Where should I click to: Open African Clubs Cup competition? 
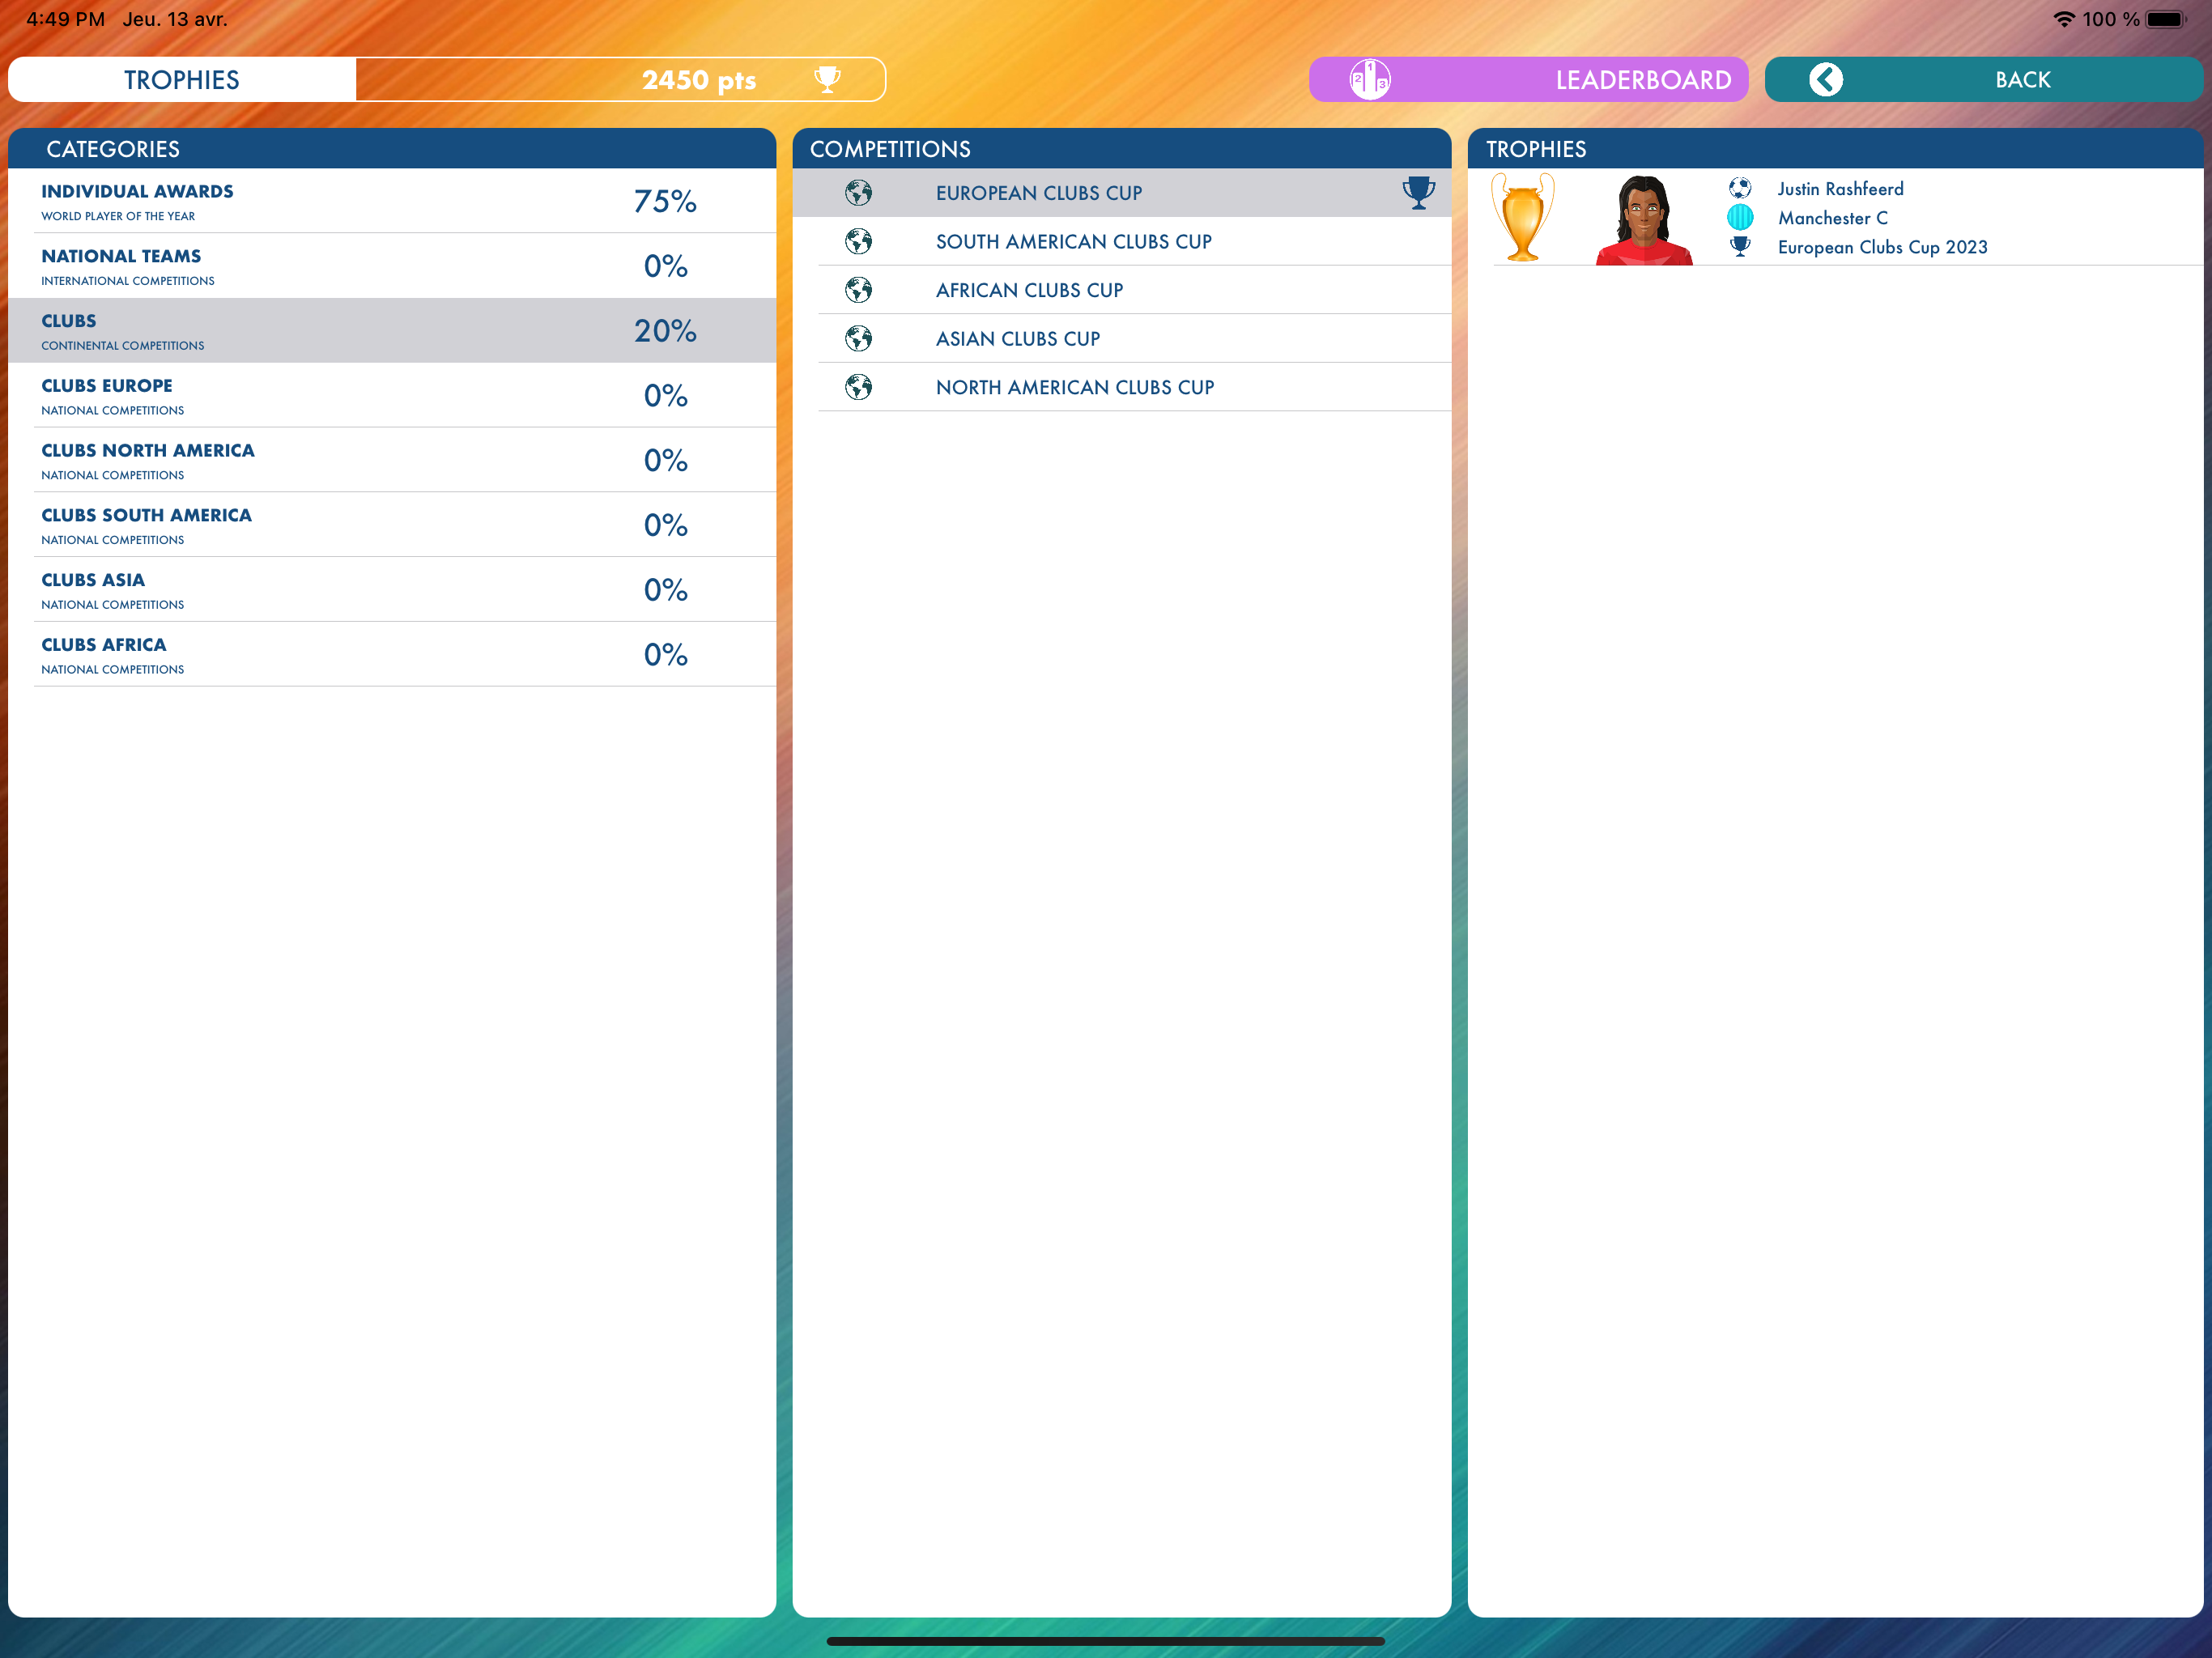pyautogui.click(x=1122, y=289)
